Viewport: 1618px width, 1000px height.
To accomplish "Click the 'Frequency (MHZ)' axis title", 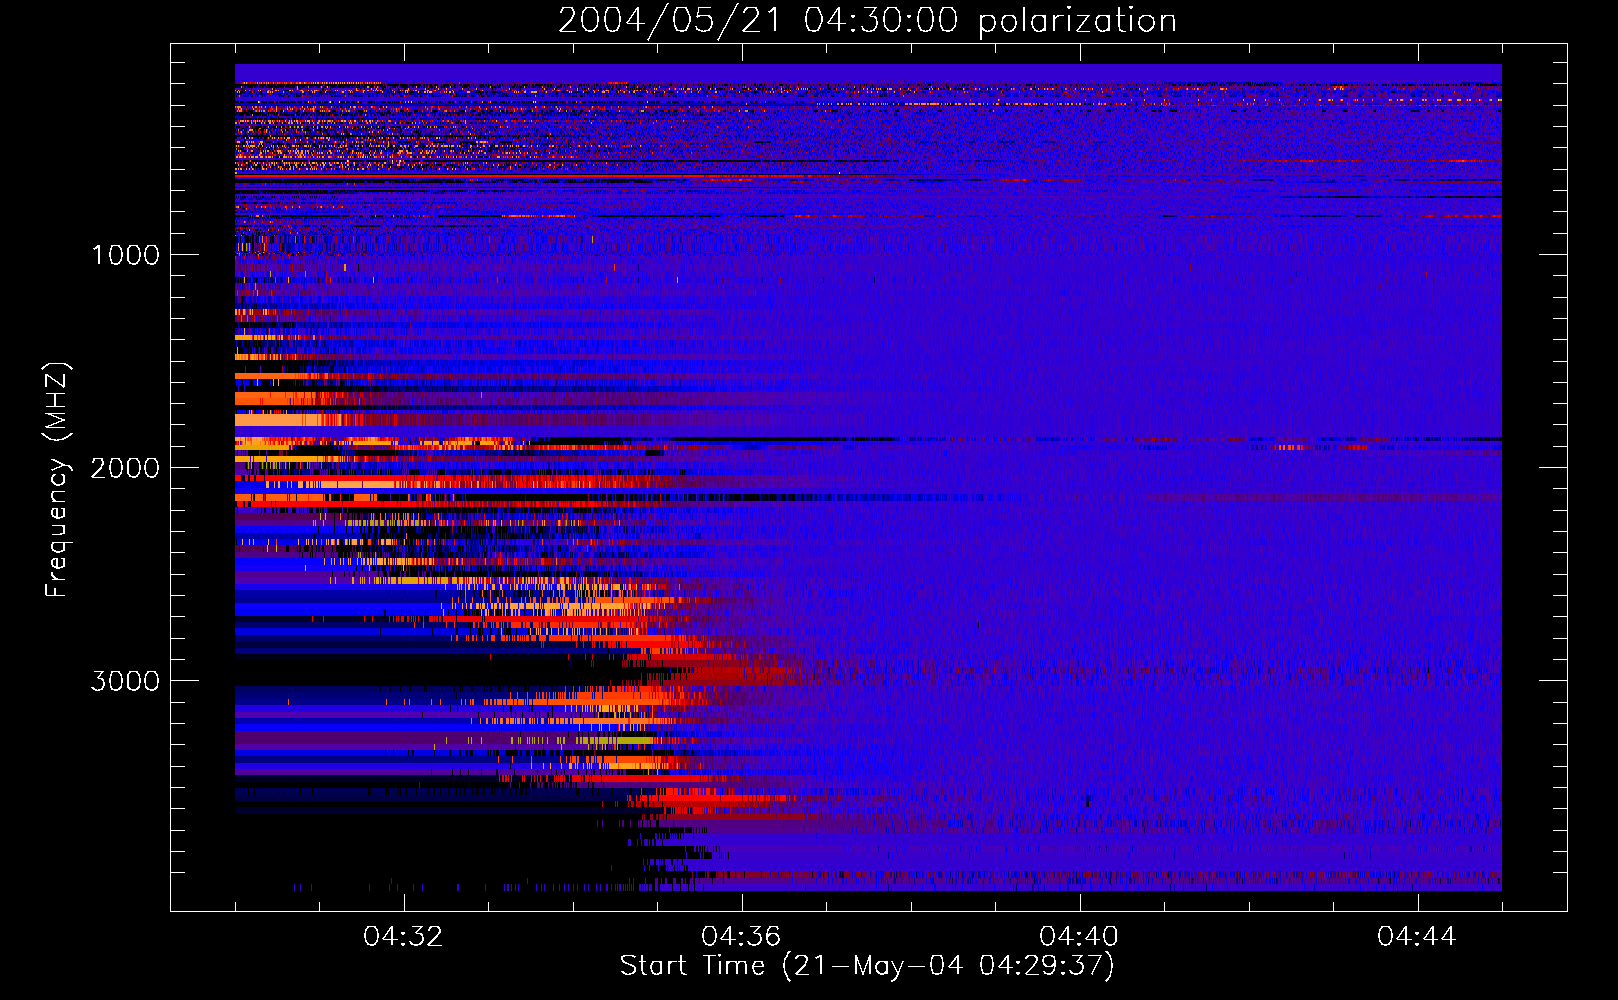I will click(x=57, y=479).
